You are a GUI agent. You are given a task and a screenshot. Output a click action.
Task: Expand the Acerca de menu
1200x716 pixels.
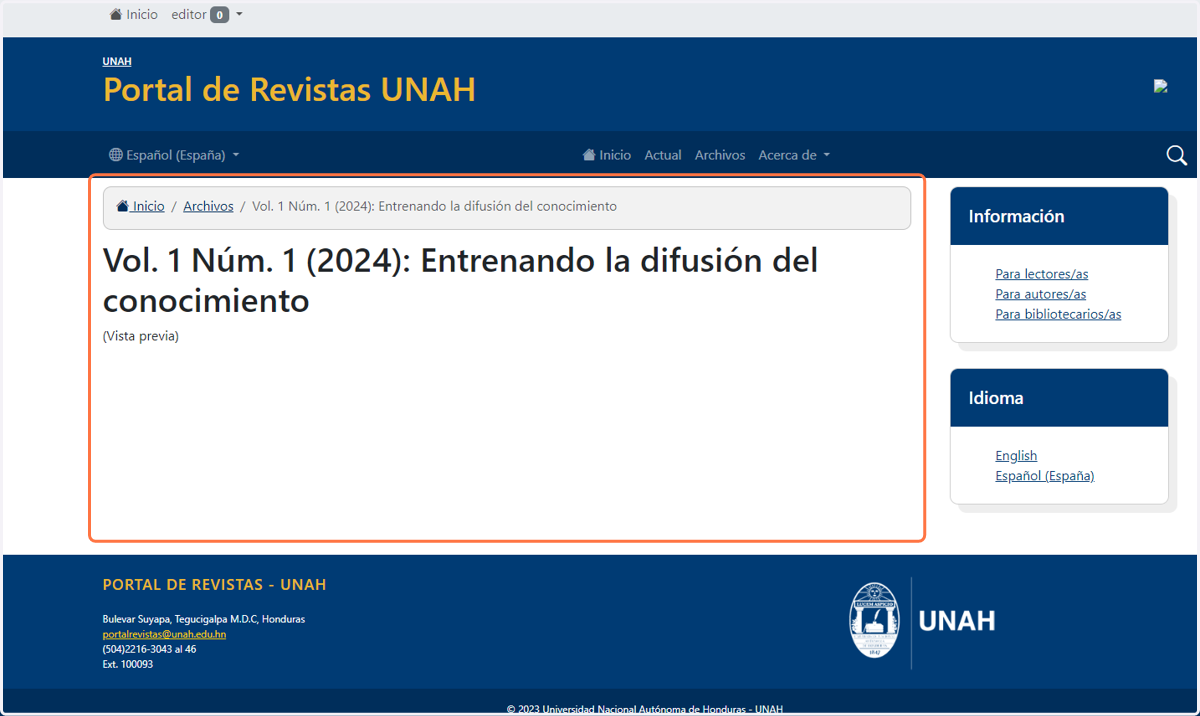(x=794, y=155)
